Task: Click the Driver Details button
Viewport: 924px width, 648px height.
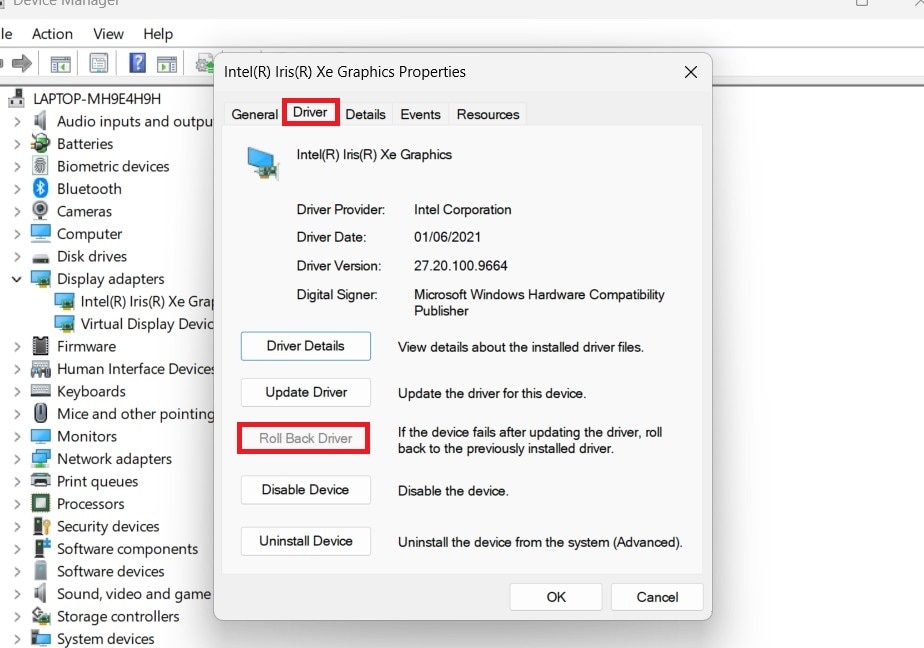Action: coord(305,346)
